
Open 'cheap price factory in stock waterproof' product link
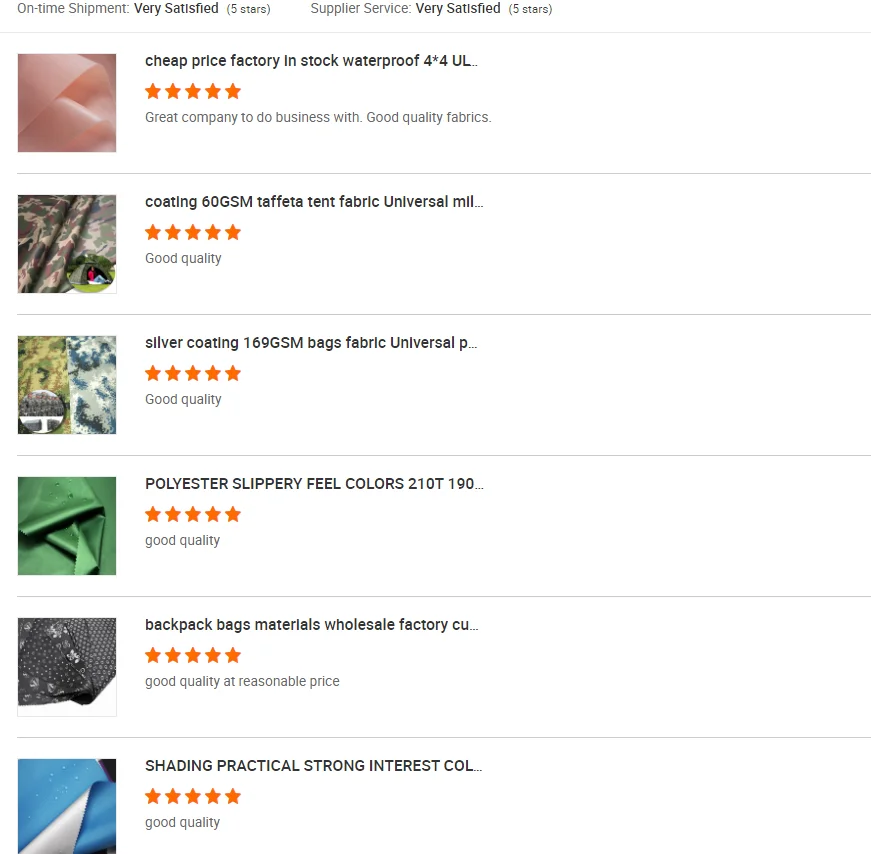(311, 61)
